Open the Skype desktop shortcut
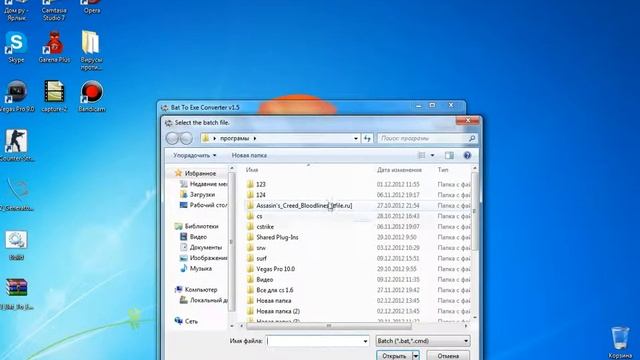 [16, 47]
